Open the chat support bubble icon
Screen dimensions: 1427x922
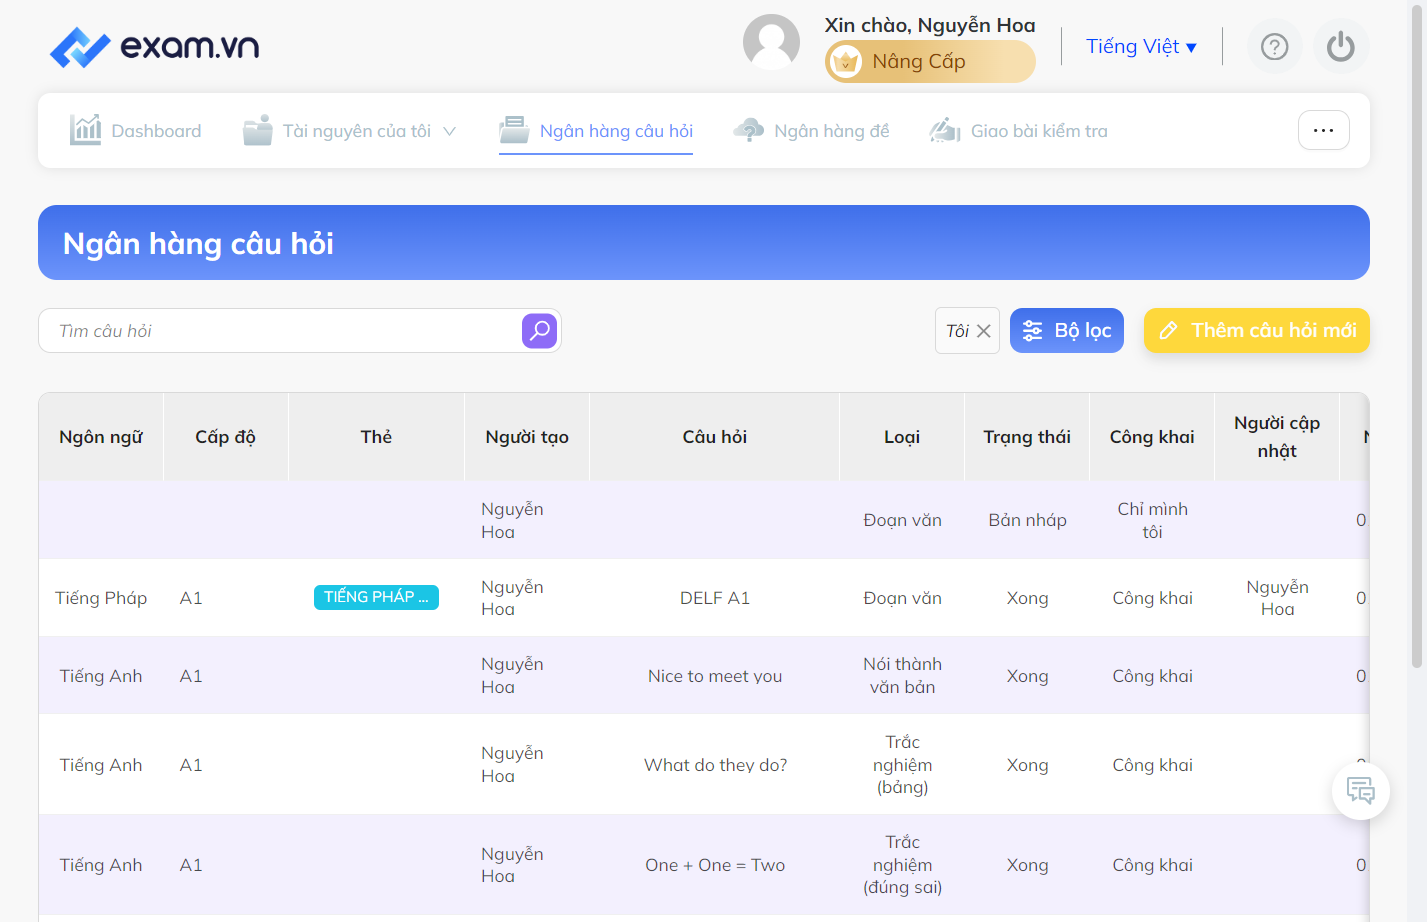pos(1360,791)
